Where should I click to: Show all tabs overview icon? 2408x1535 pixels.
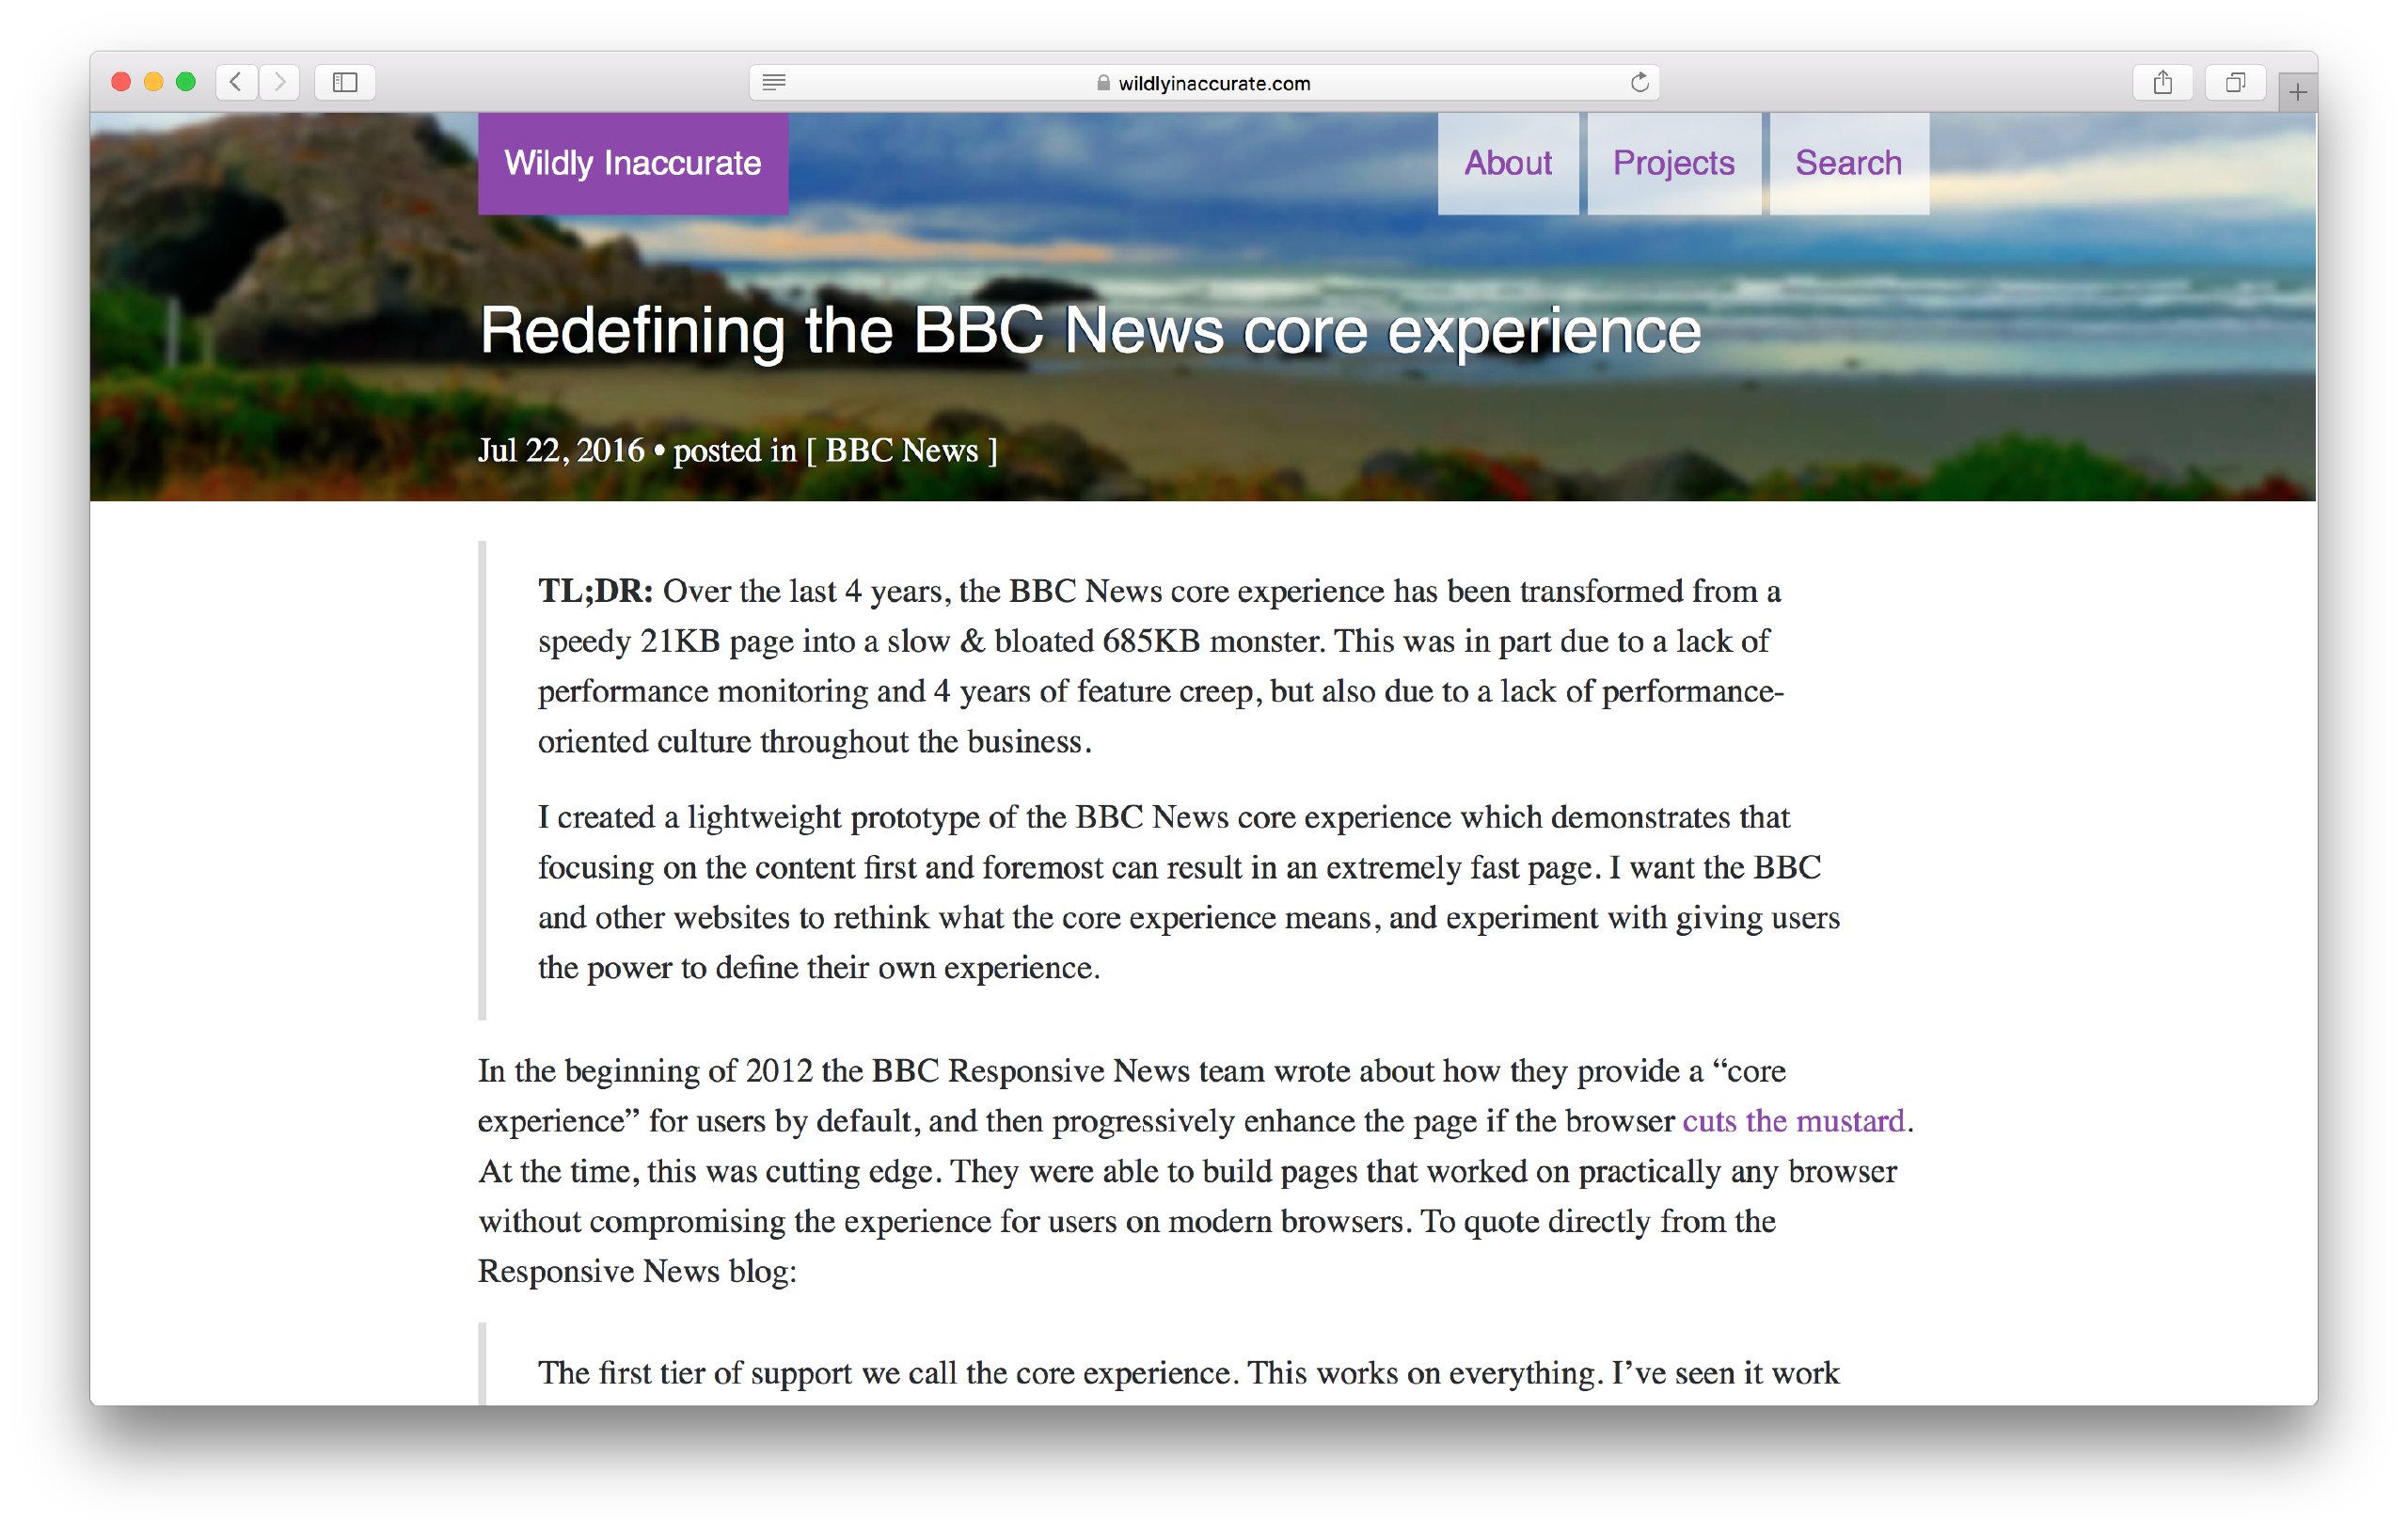click(x=2235, y=82)
